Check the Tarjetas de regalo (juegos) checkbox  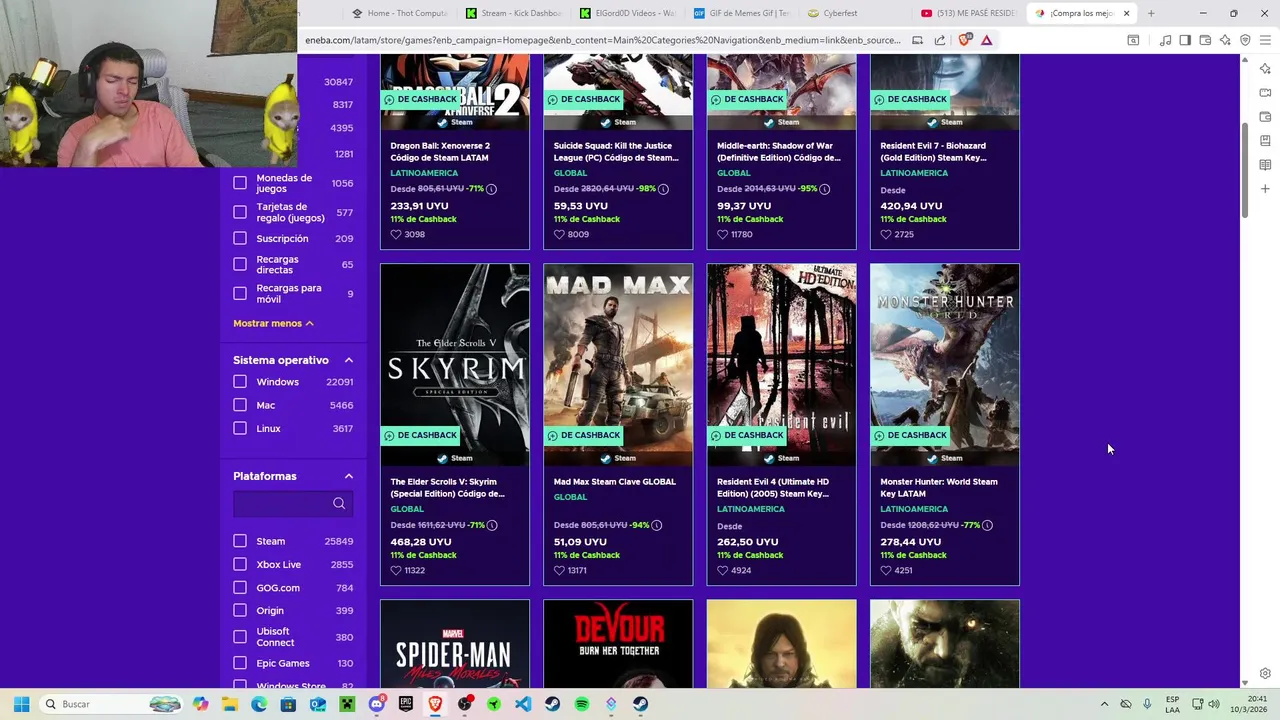240,212
